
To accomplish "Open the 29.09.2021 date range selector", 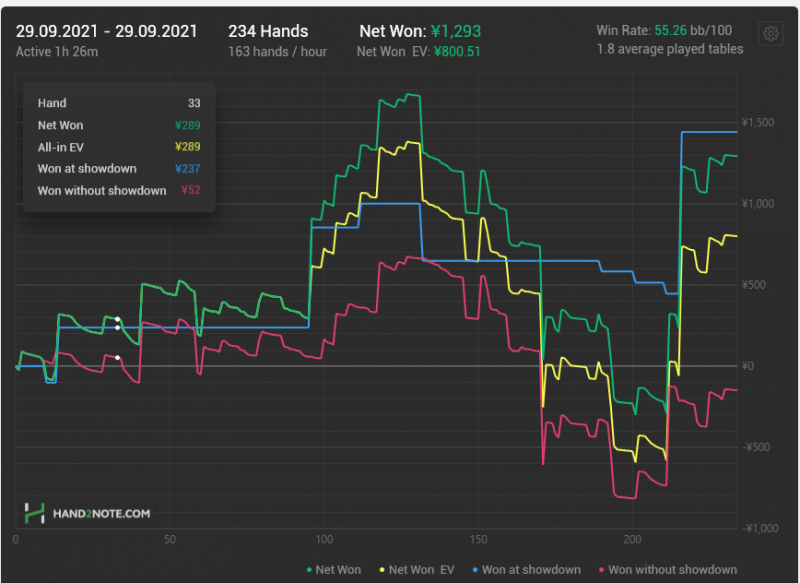I will [x=106, y=30].
